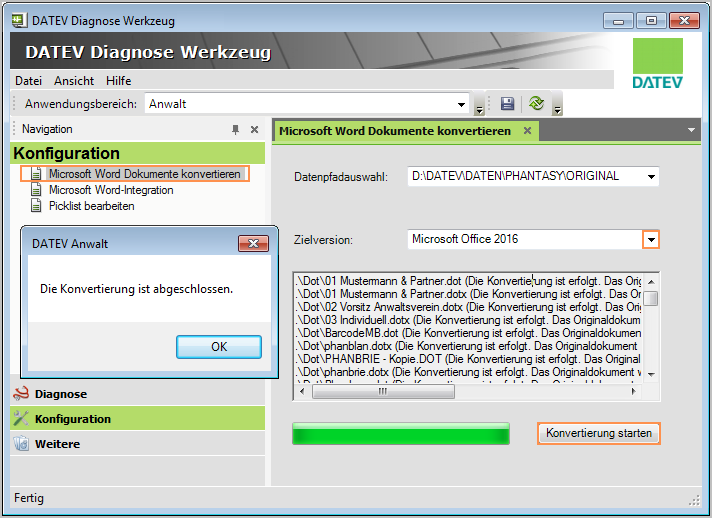Click the Diagnose stethoscope icon
712x518 pixels.
(x=21, y=394)
